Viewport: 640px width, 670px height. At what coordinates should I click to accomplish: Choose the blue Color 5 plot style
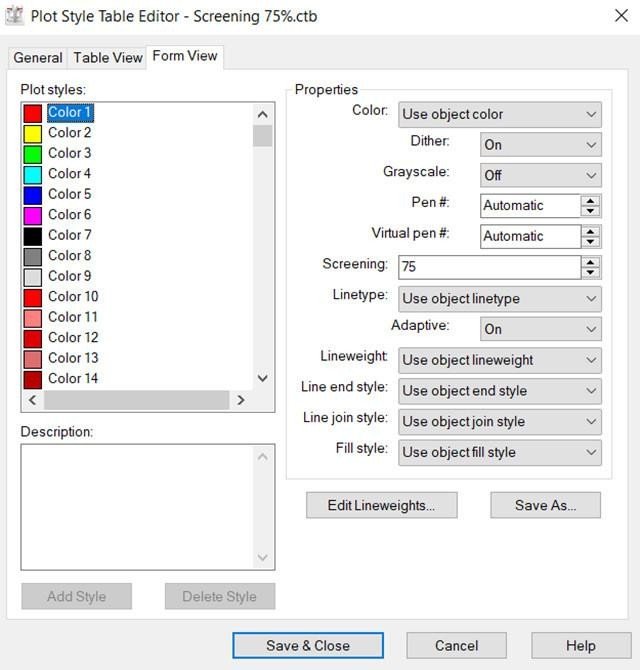[69, 194]
